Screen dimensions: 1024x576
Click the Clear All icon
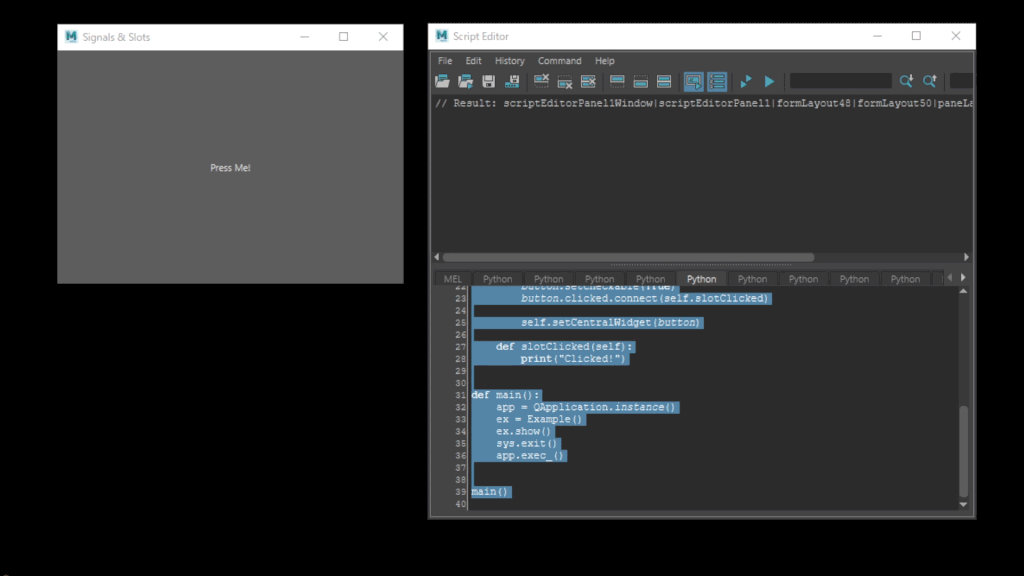[588, 81]
